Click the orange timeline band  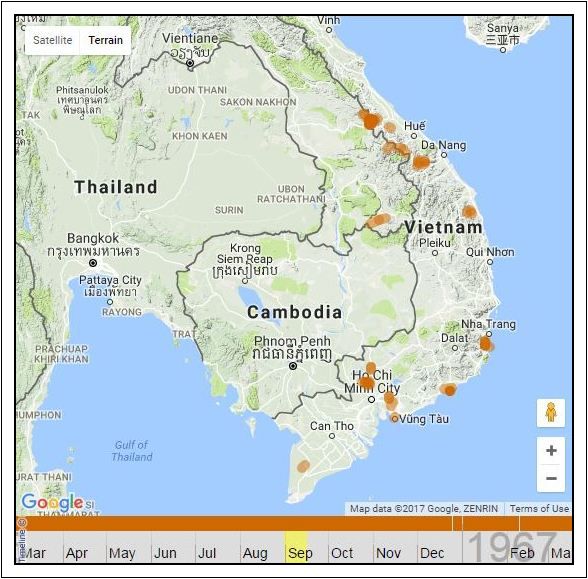[294, 524]
